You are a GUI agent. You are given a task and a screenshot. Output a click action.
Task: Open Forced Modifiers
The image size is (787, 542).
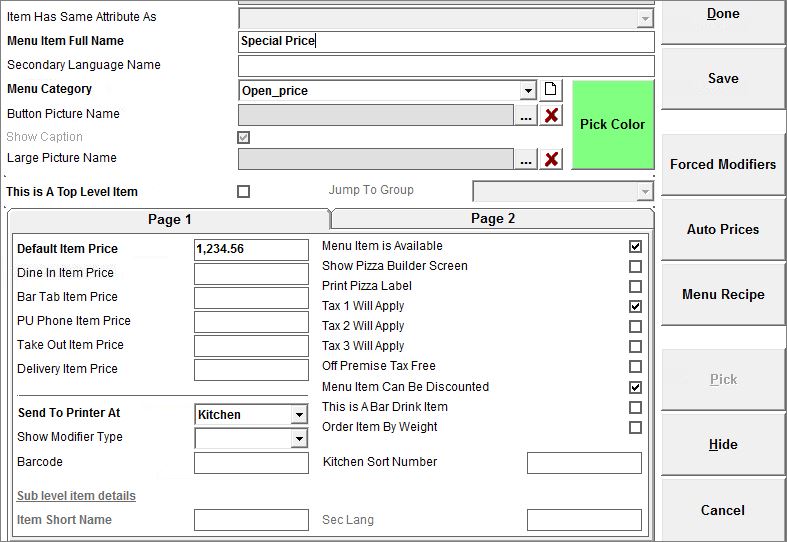point(723,164)
